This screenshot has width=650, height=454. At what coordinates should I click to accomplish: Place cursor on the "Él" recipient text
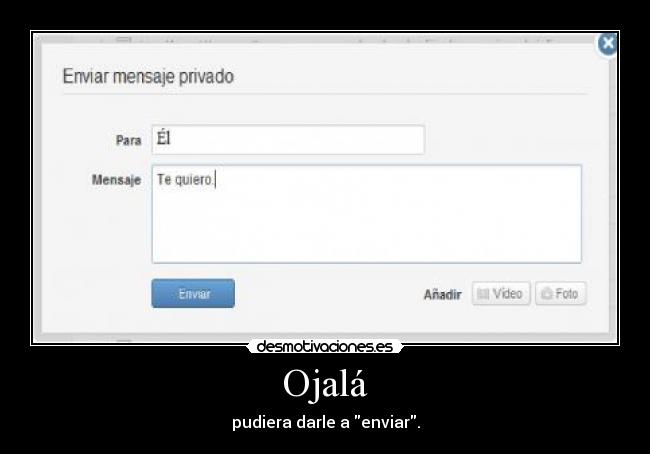164,137
